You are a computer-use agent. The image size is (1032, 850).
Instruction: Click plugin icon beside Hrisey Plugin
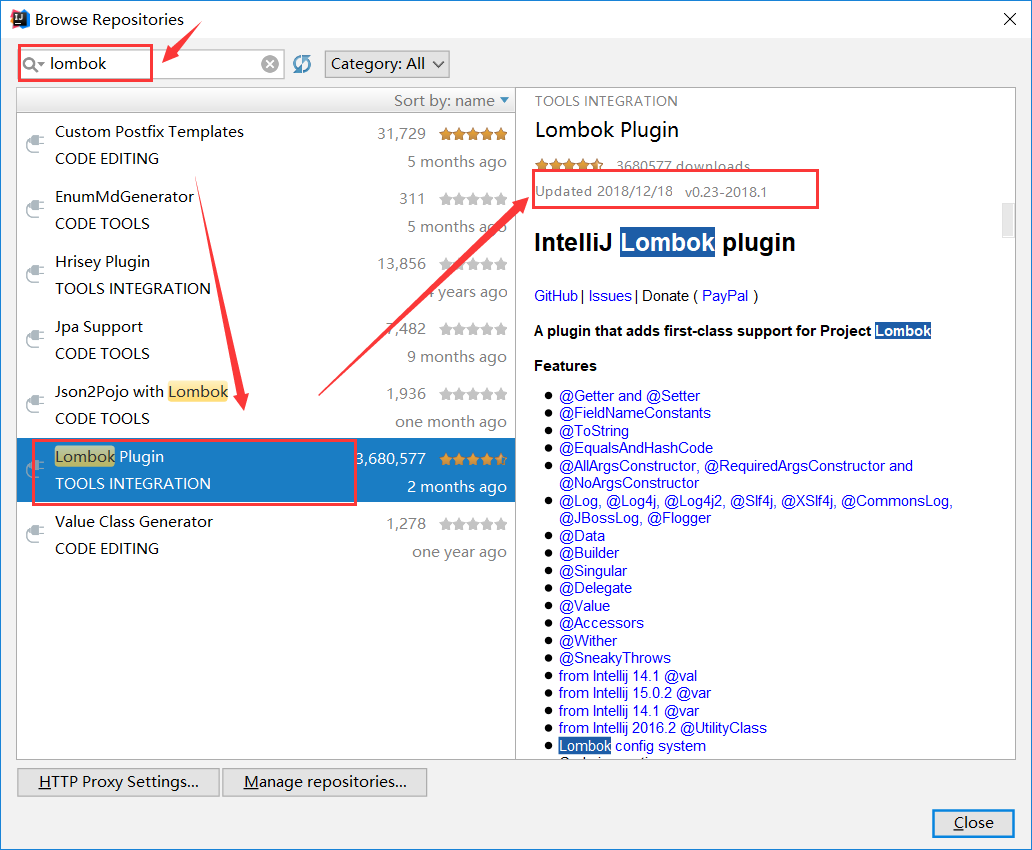(x=35, y=274)
